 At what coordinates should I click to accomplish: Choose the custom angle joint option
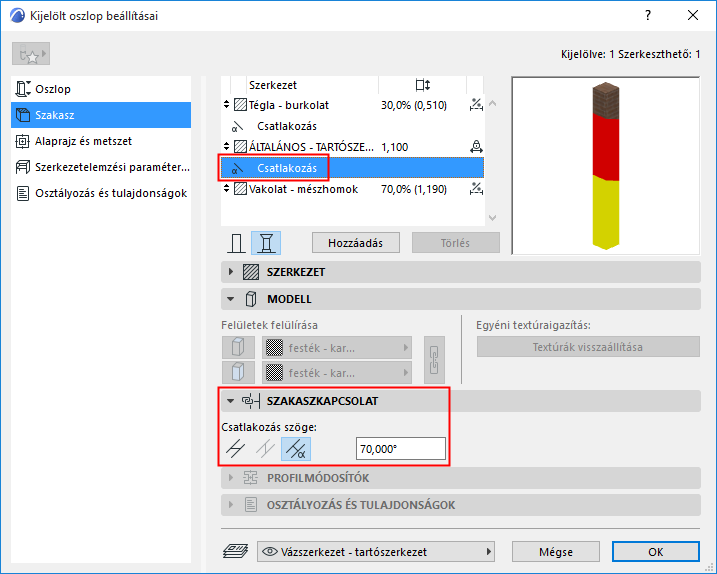(296, 449)
